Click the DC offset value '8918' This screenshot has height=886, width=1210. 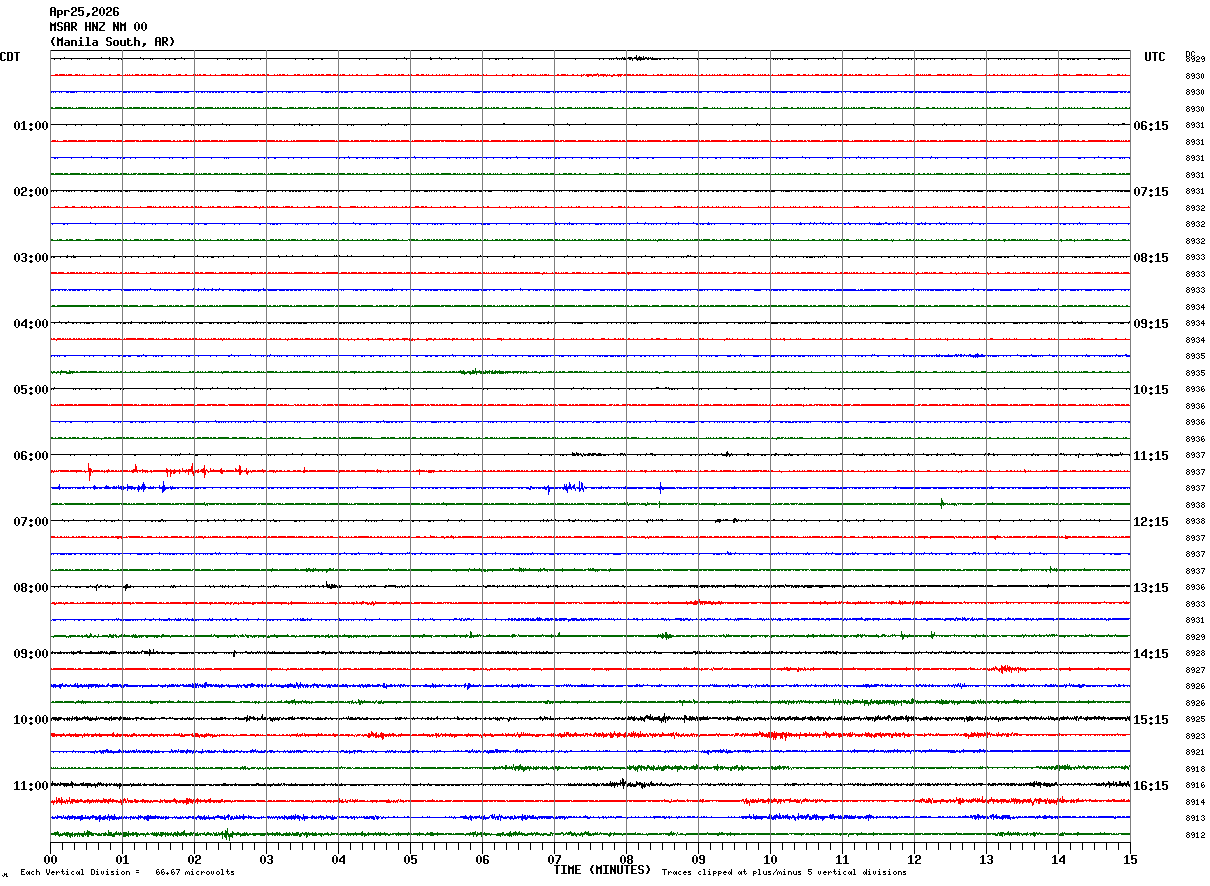tap(1195, 769)
